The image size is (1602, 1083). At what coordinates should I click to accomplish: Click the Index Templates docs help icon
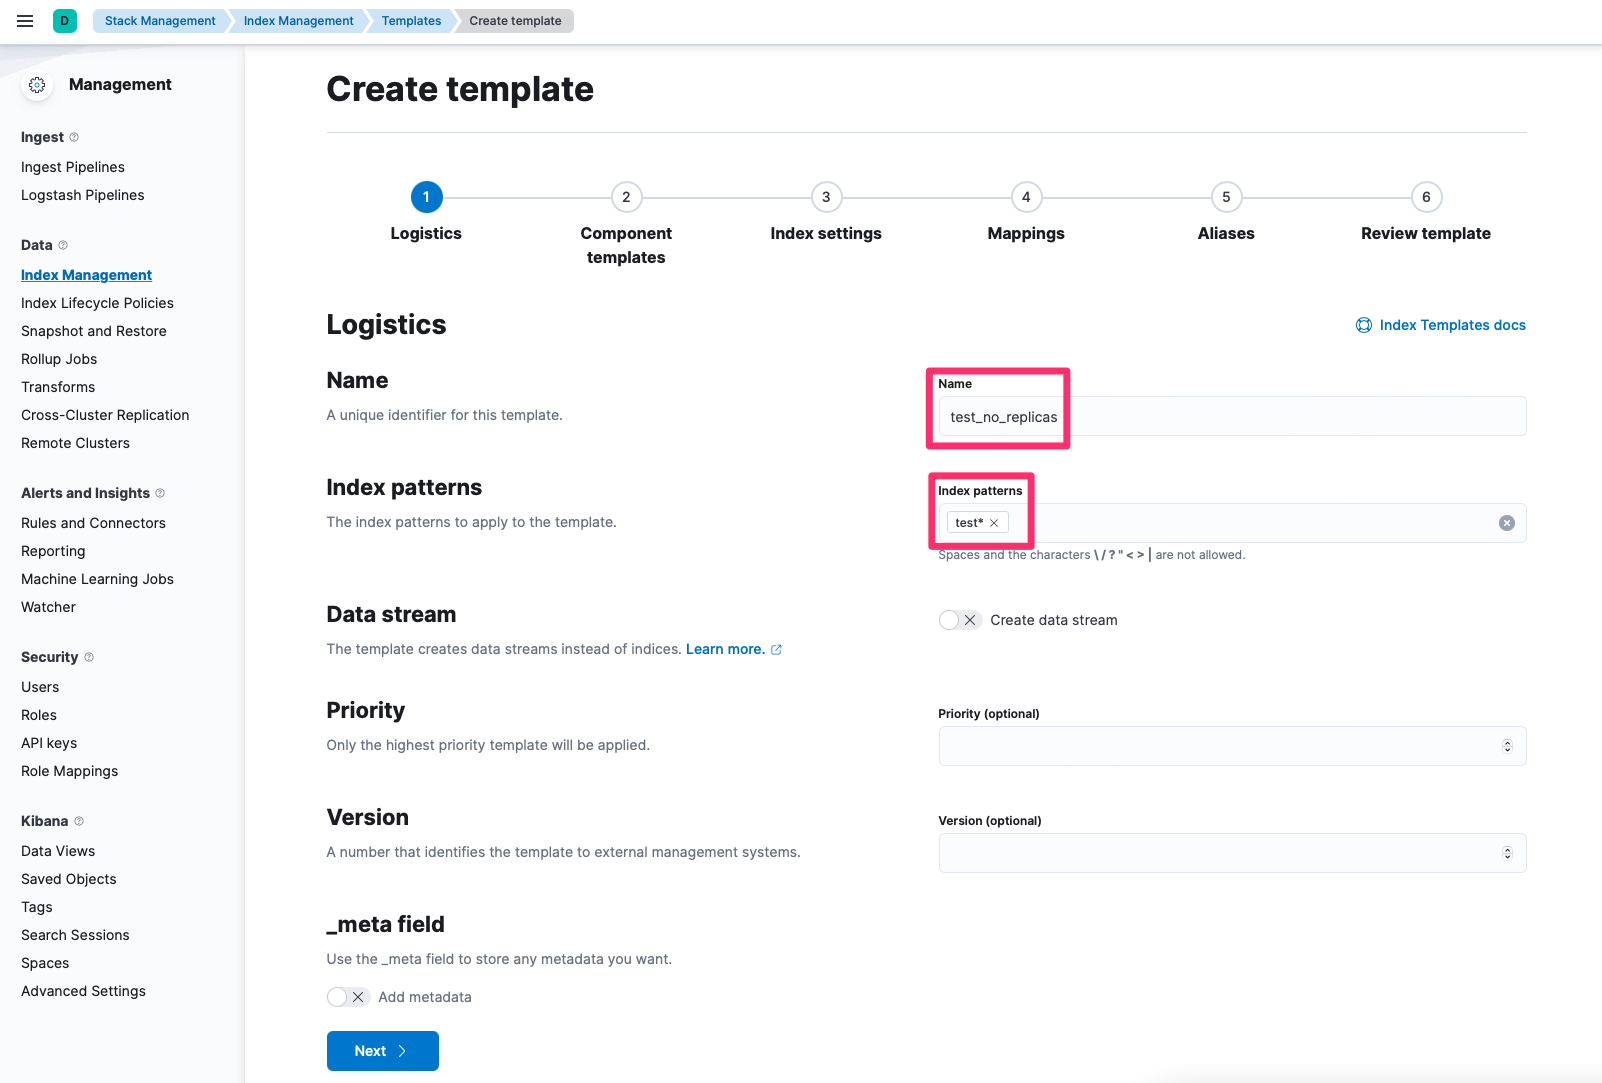point(1363,325)
